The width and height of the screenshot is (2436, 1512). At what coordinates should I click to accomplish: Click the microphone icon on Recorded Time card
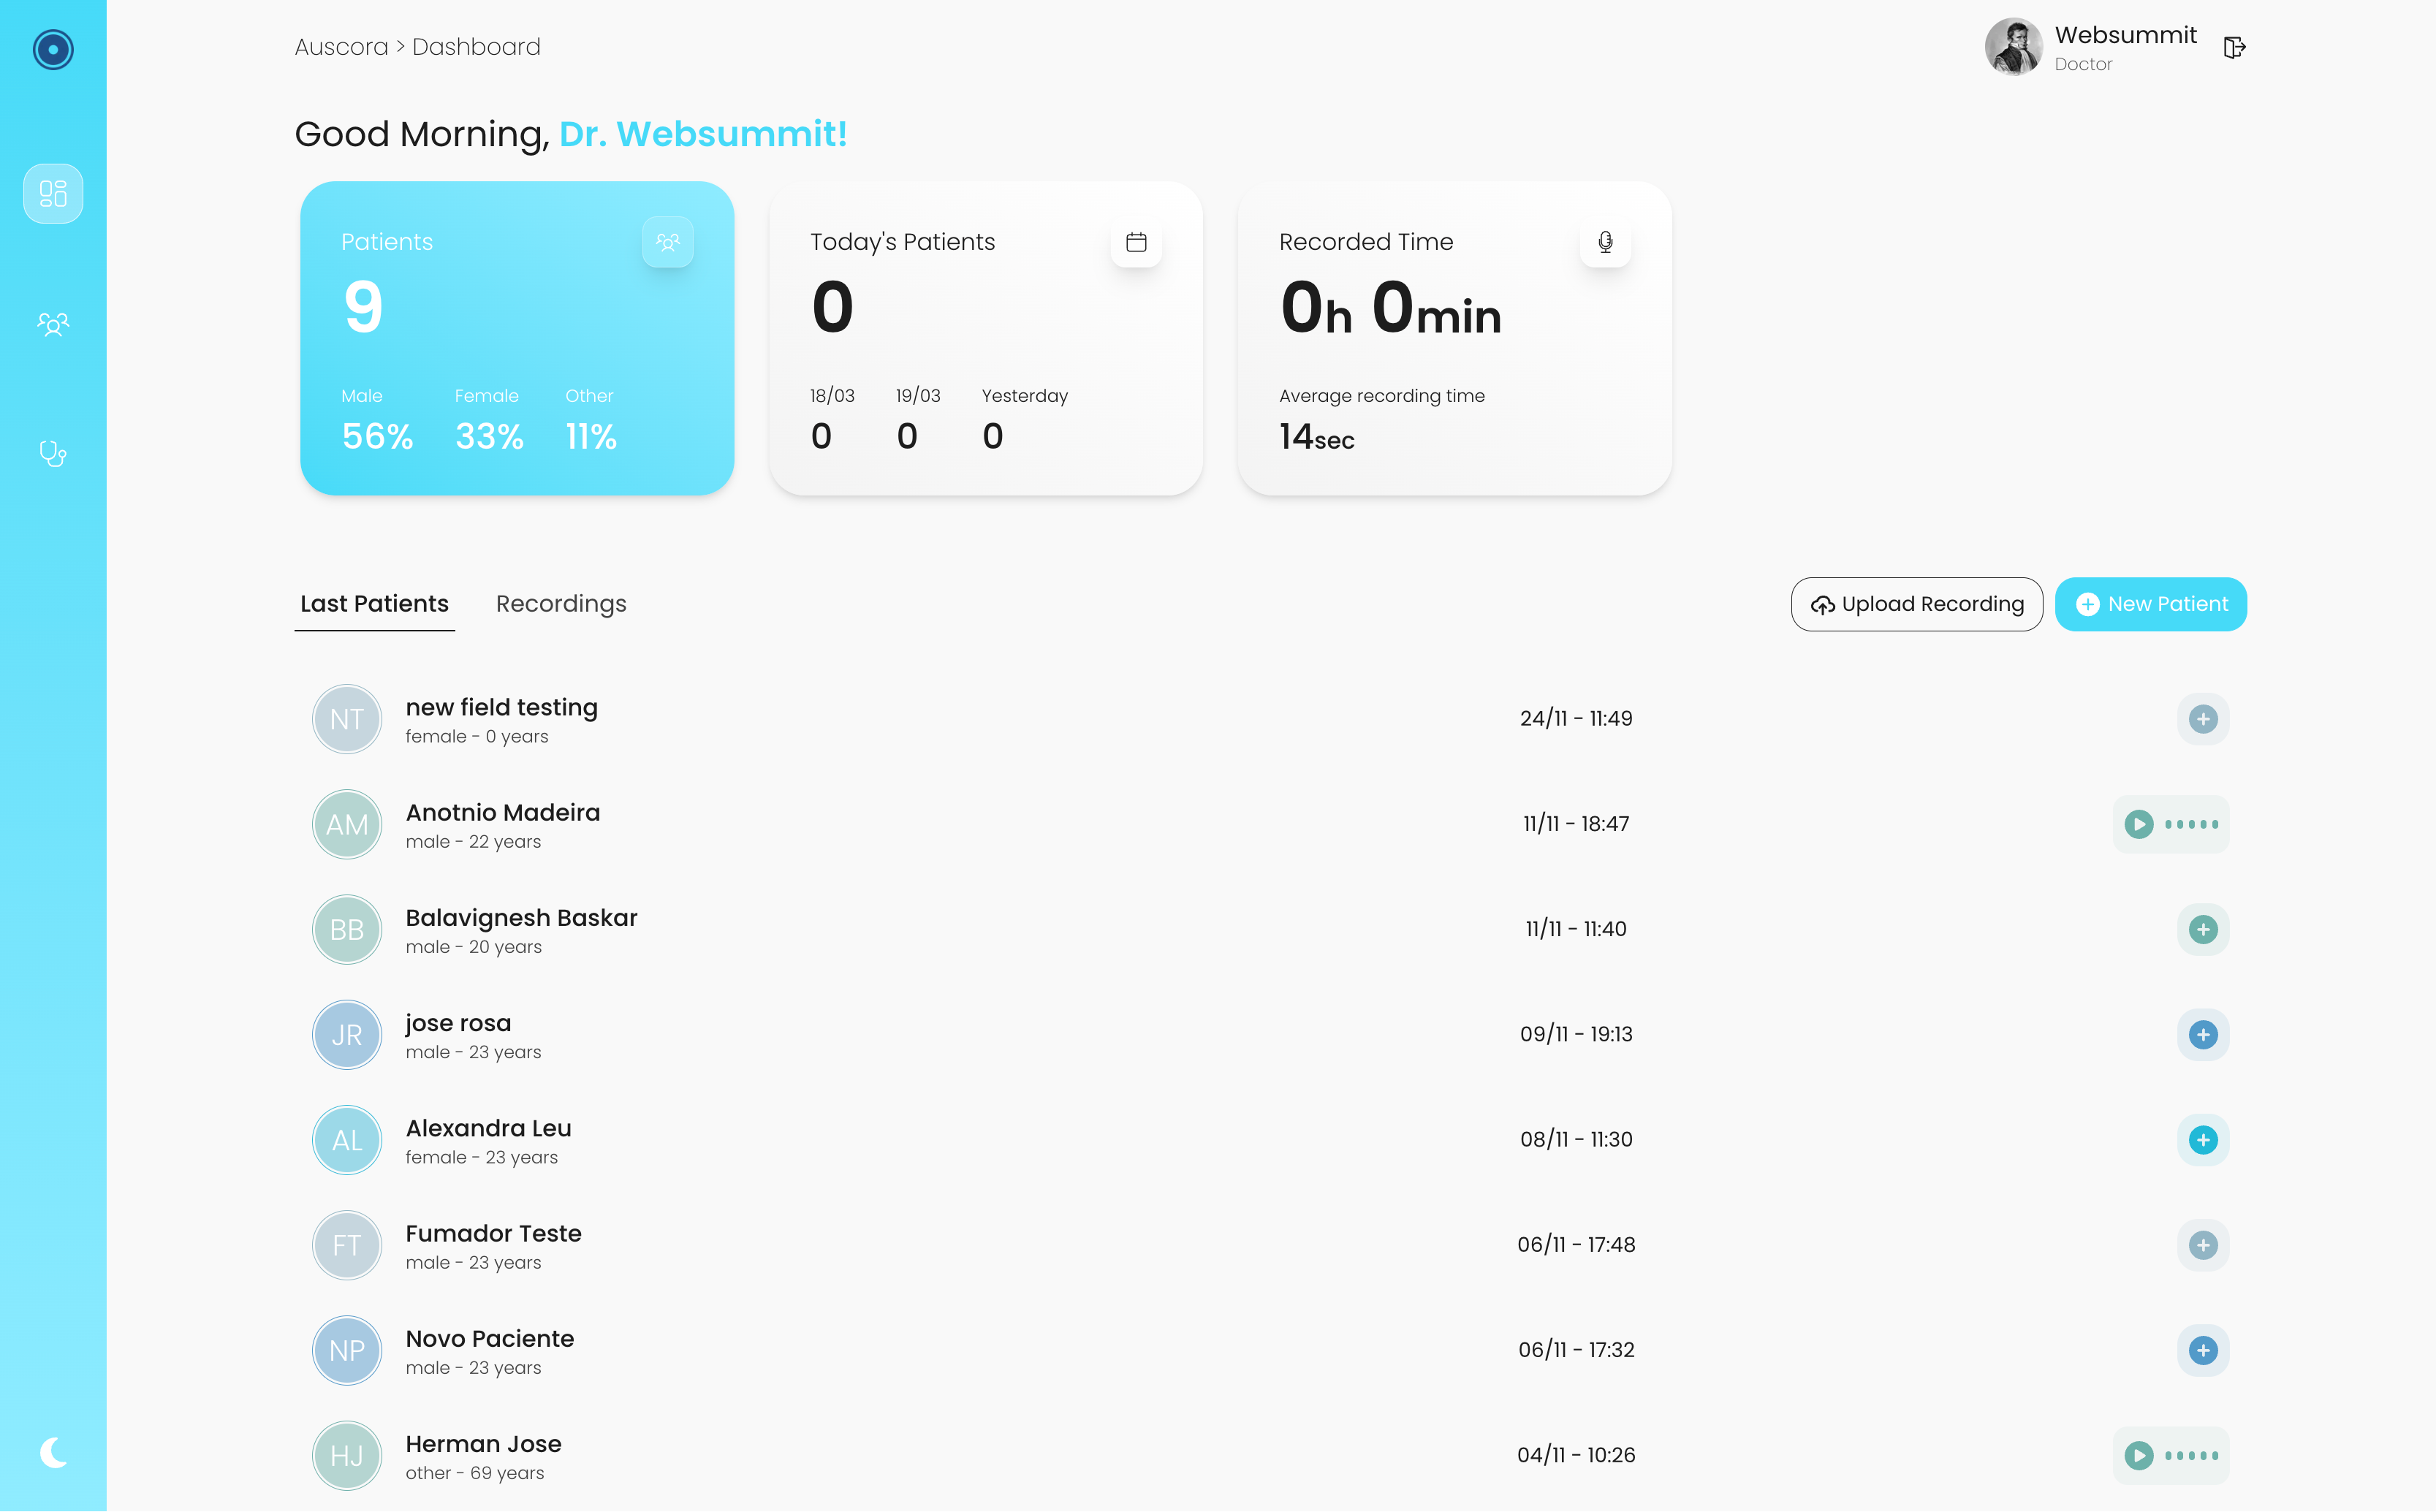pos(1605,242)
